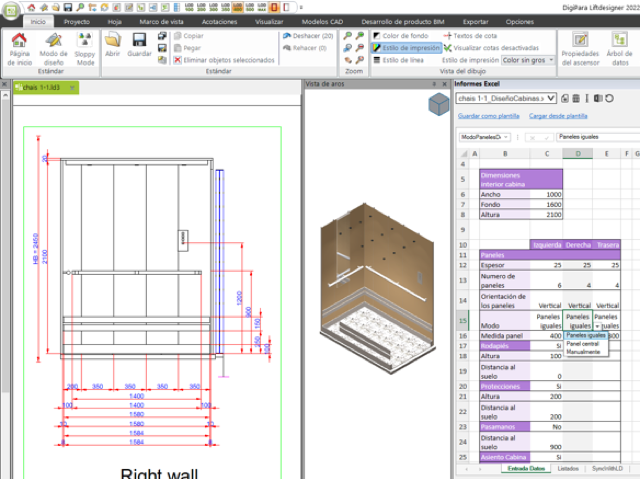Switch to Modo de diseño
Image resolution: width=640 pixels, height=479 pixels.
tap(53, 49)
